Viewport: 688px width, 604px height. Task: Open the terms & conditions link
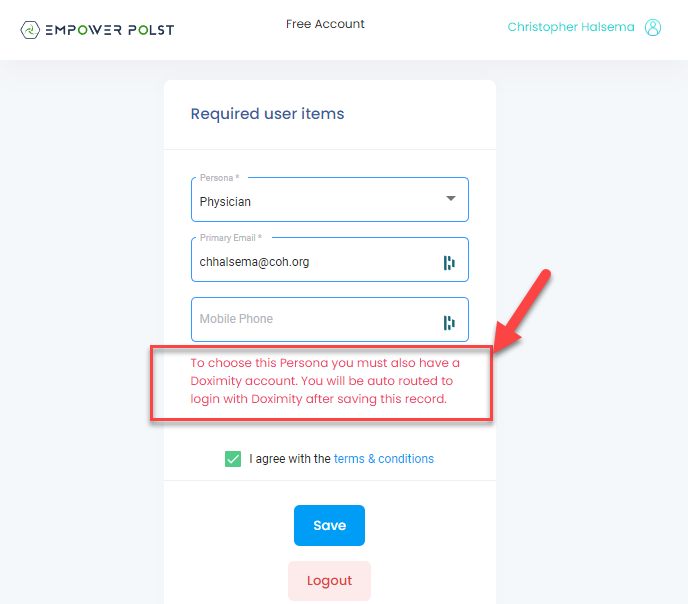(384, 459)
